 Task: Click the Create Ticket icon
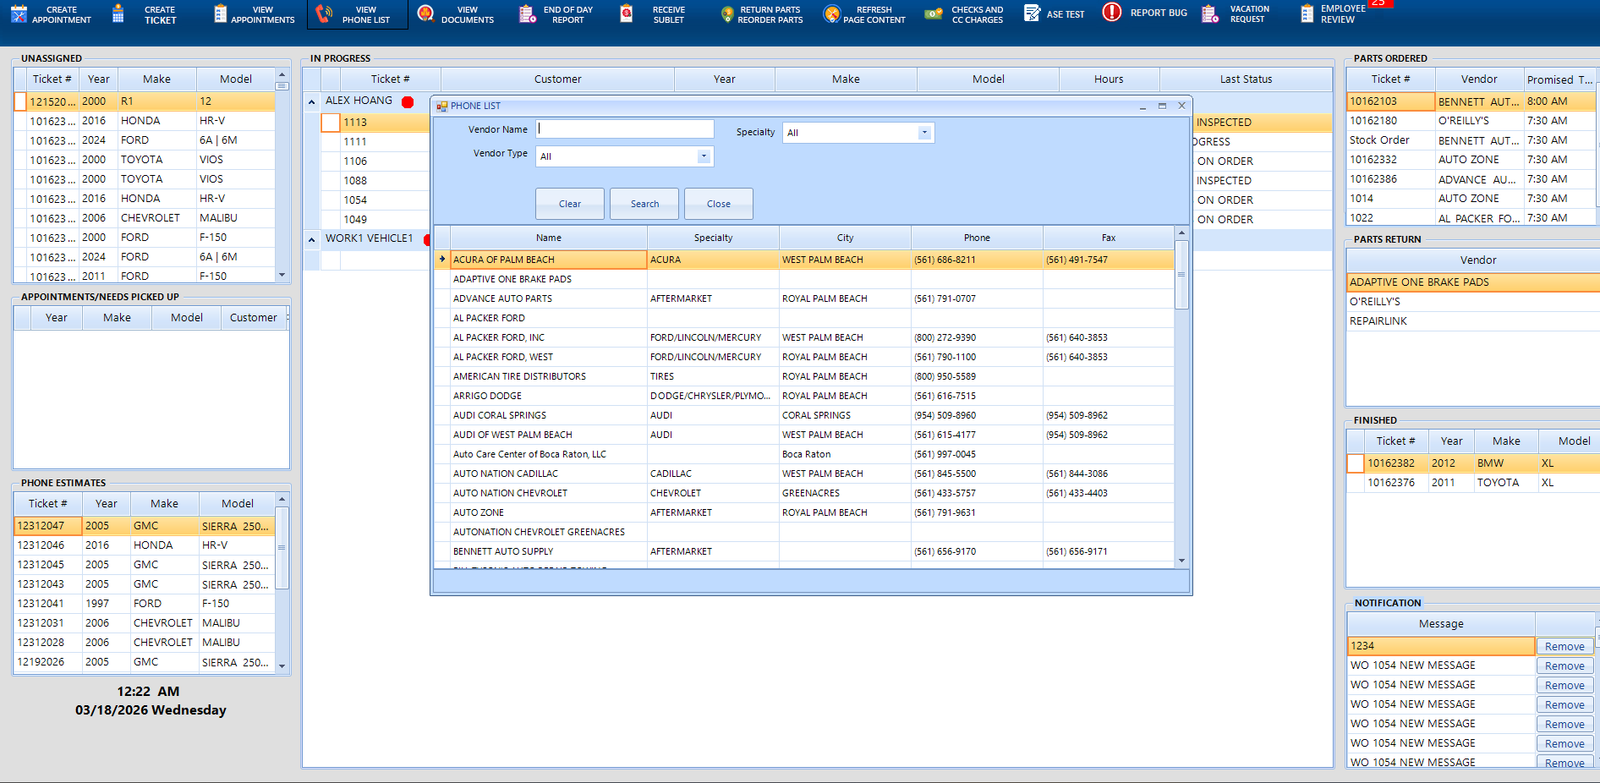pyautogui.click(x=118, y=14)
